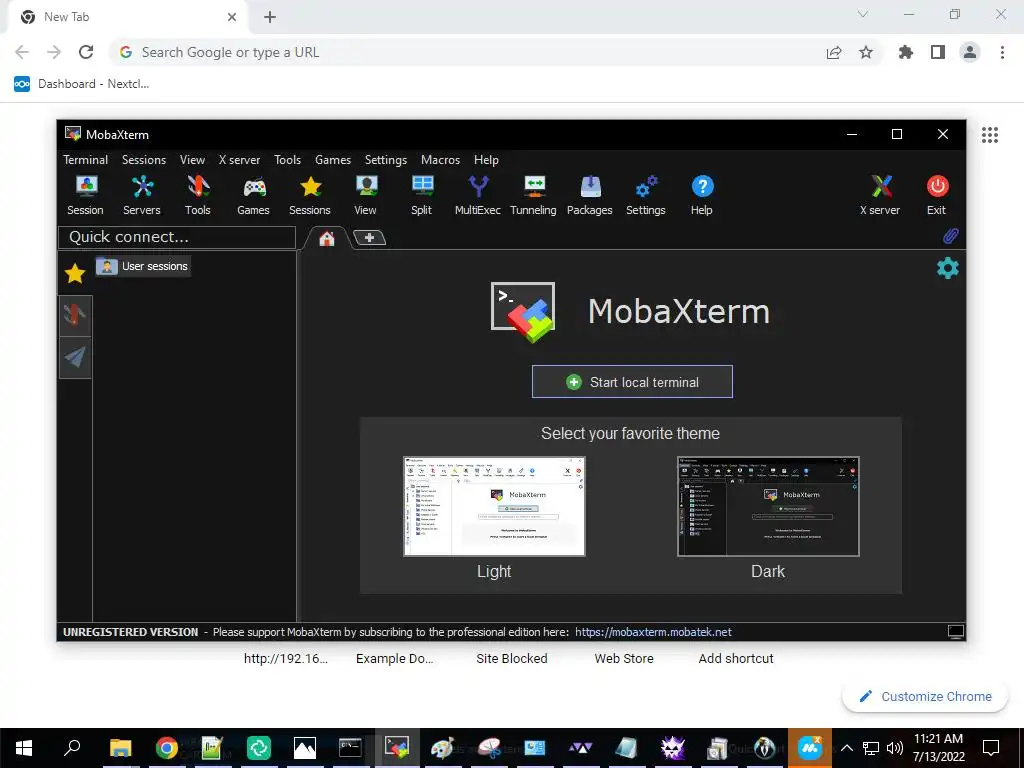
Task: Open the Sessions star toolbar icon
Action: pos(310,195)
